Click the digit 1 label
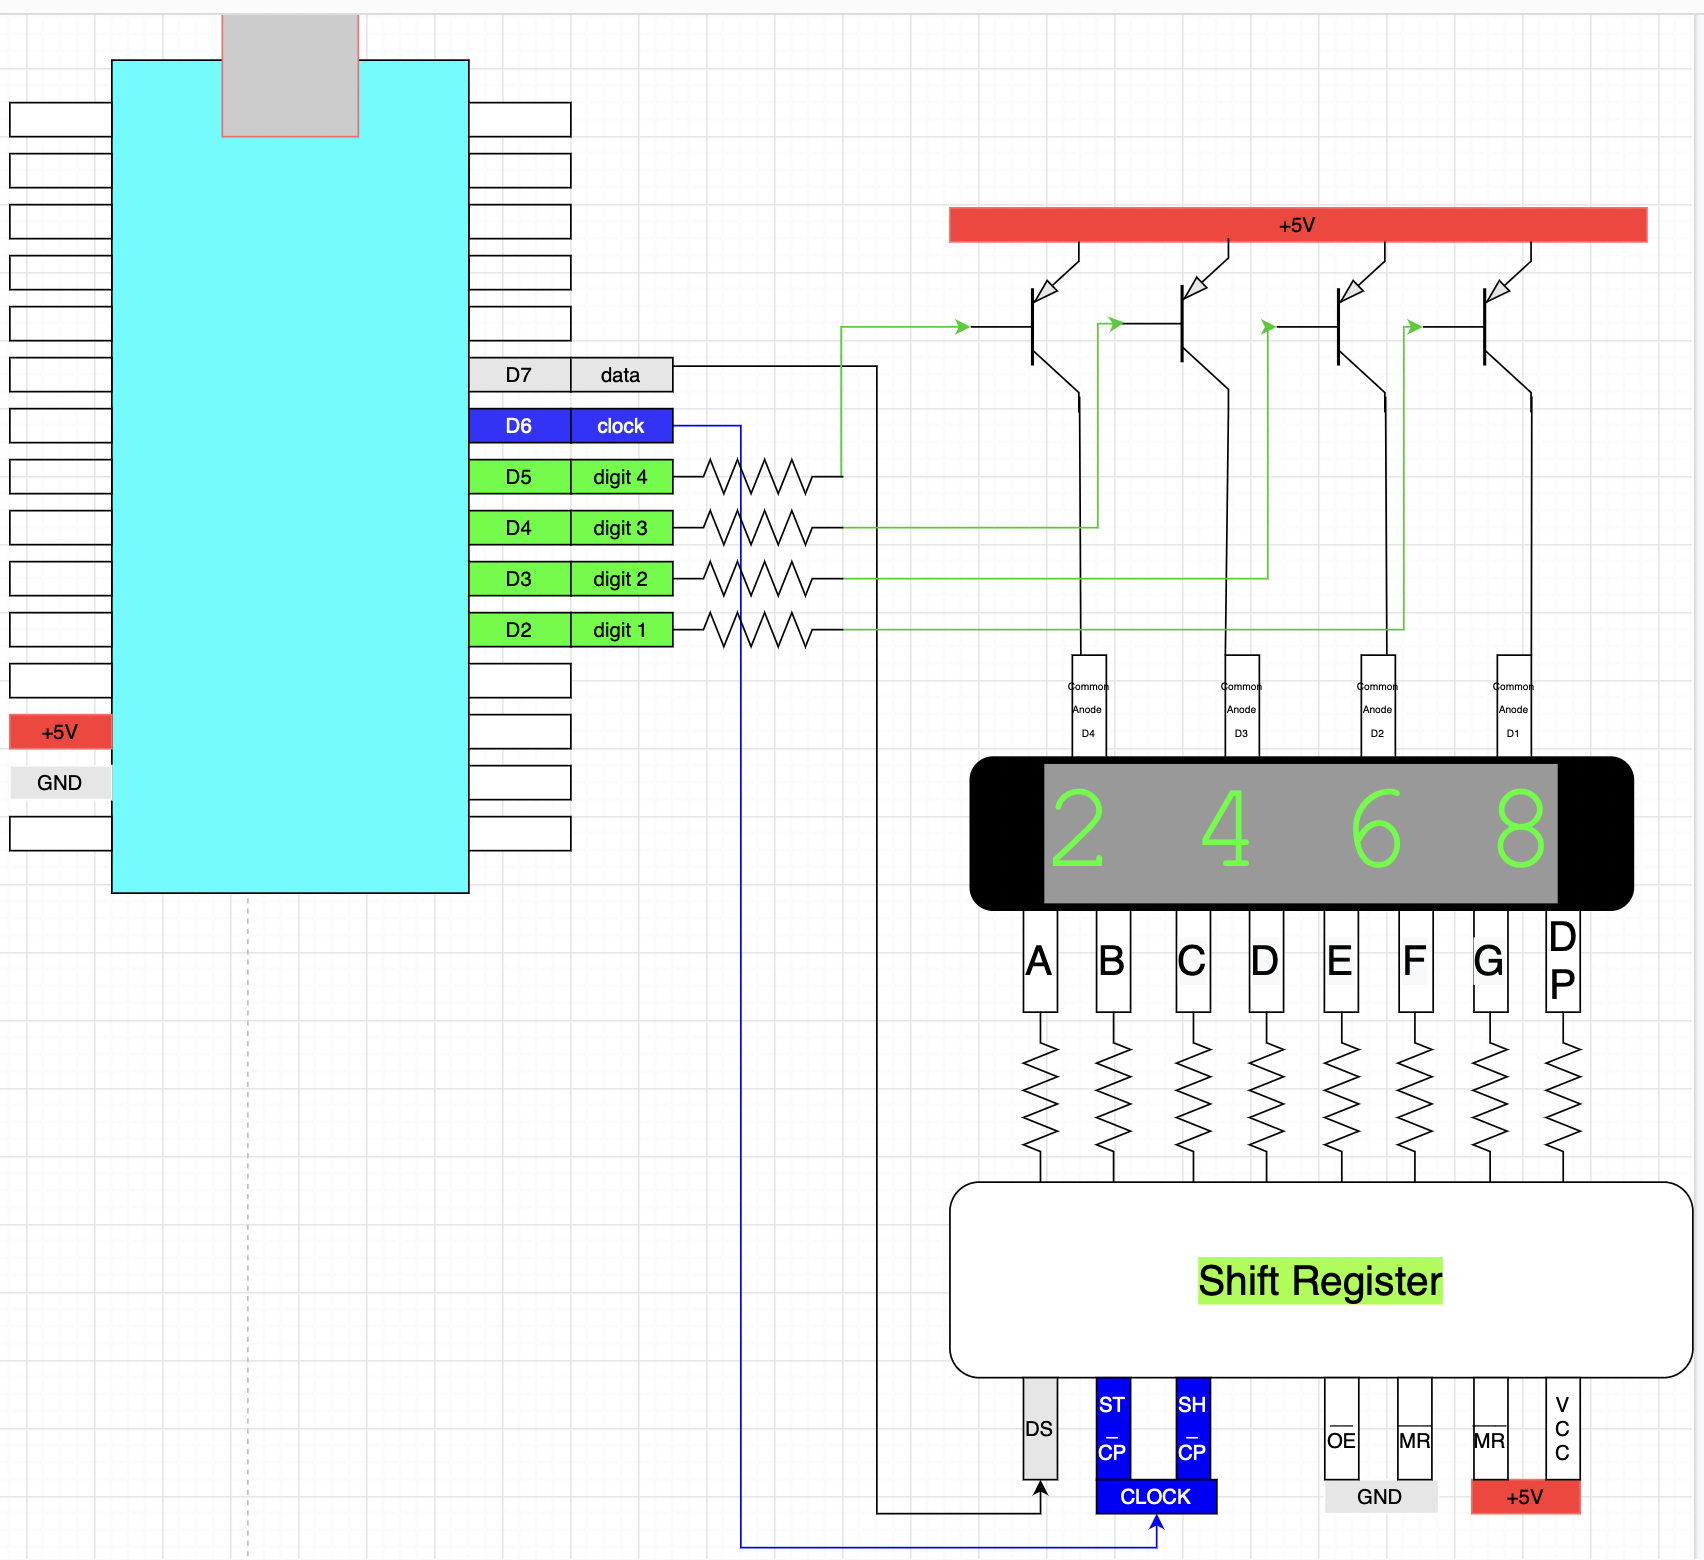Screen dimensions: 1704x1560 [622, 630]
